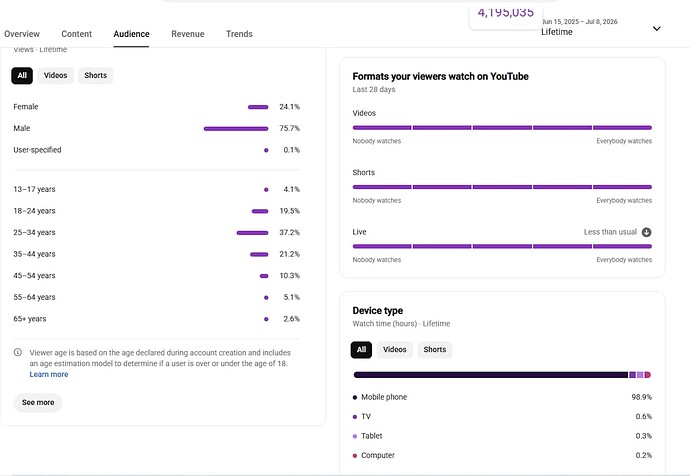Click the TV legend dot
Screen dimensions: 690x476
(355, 417)
